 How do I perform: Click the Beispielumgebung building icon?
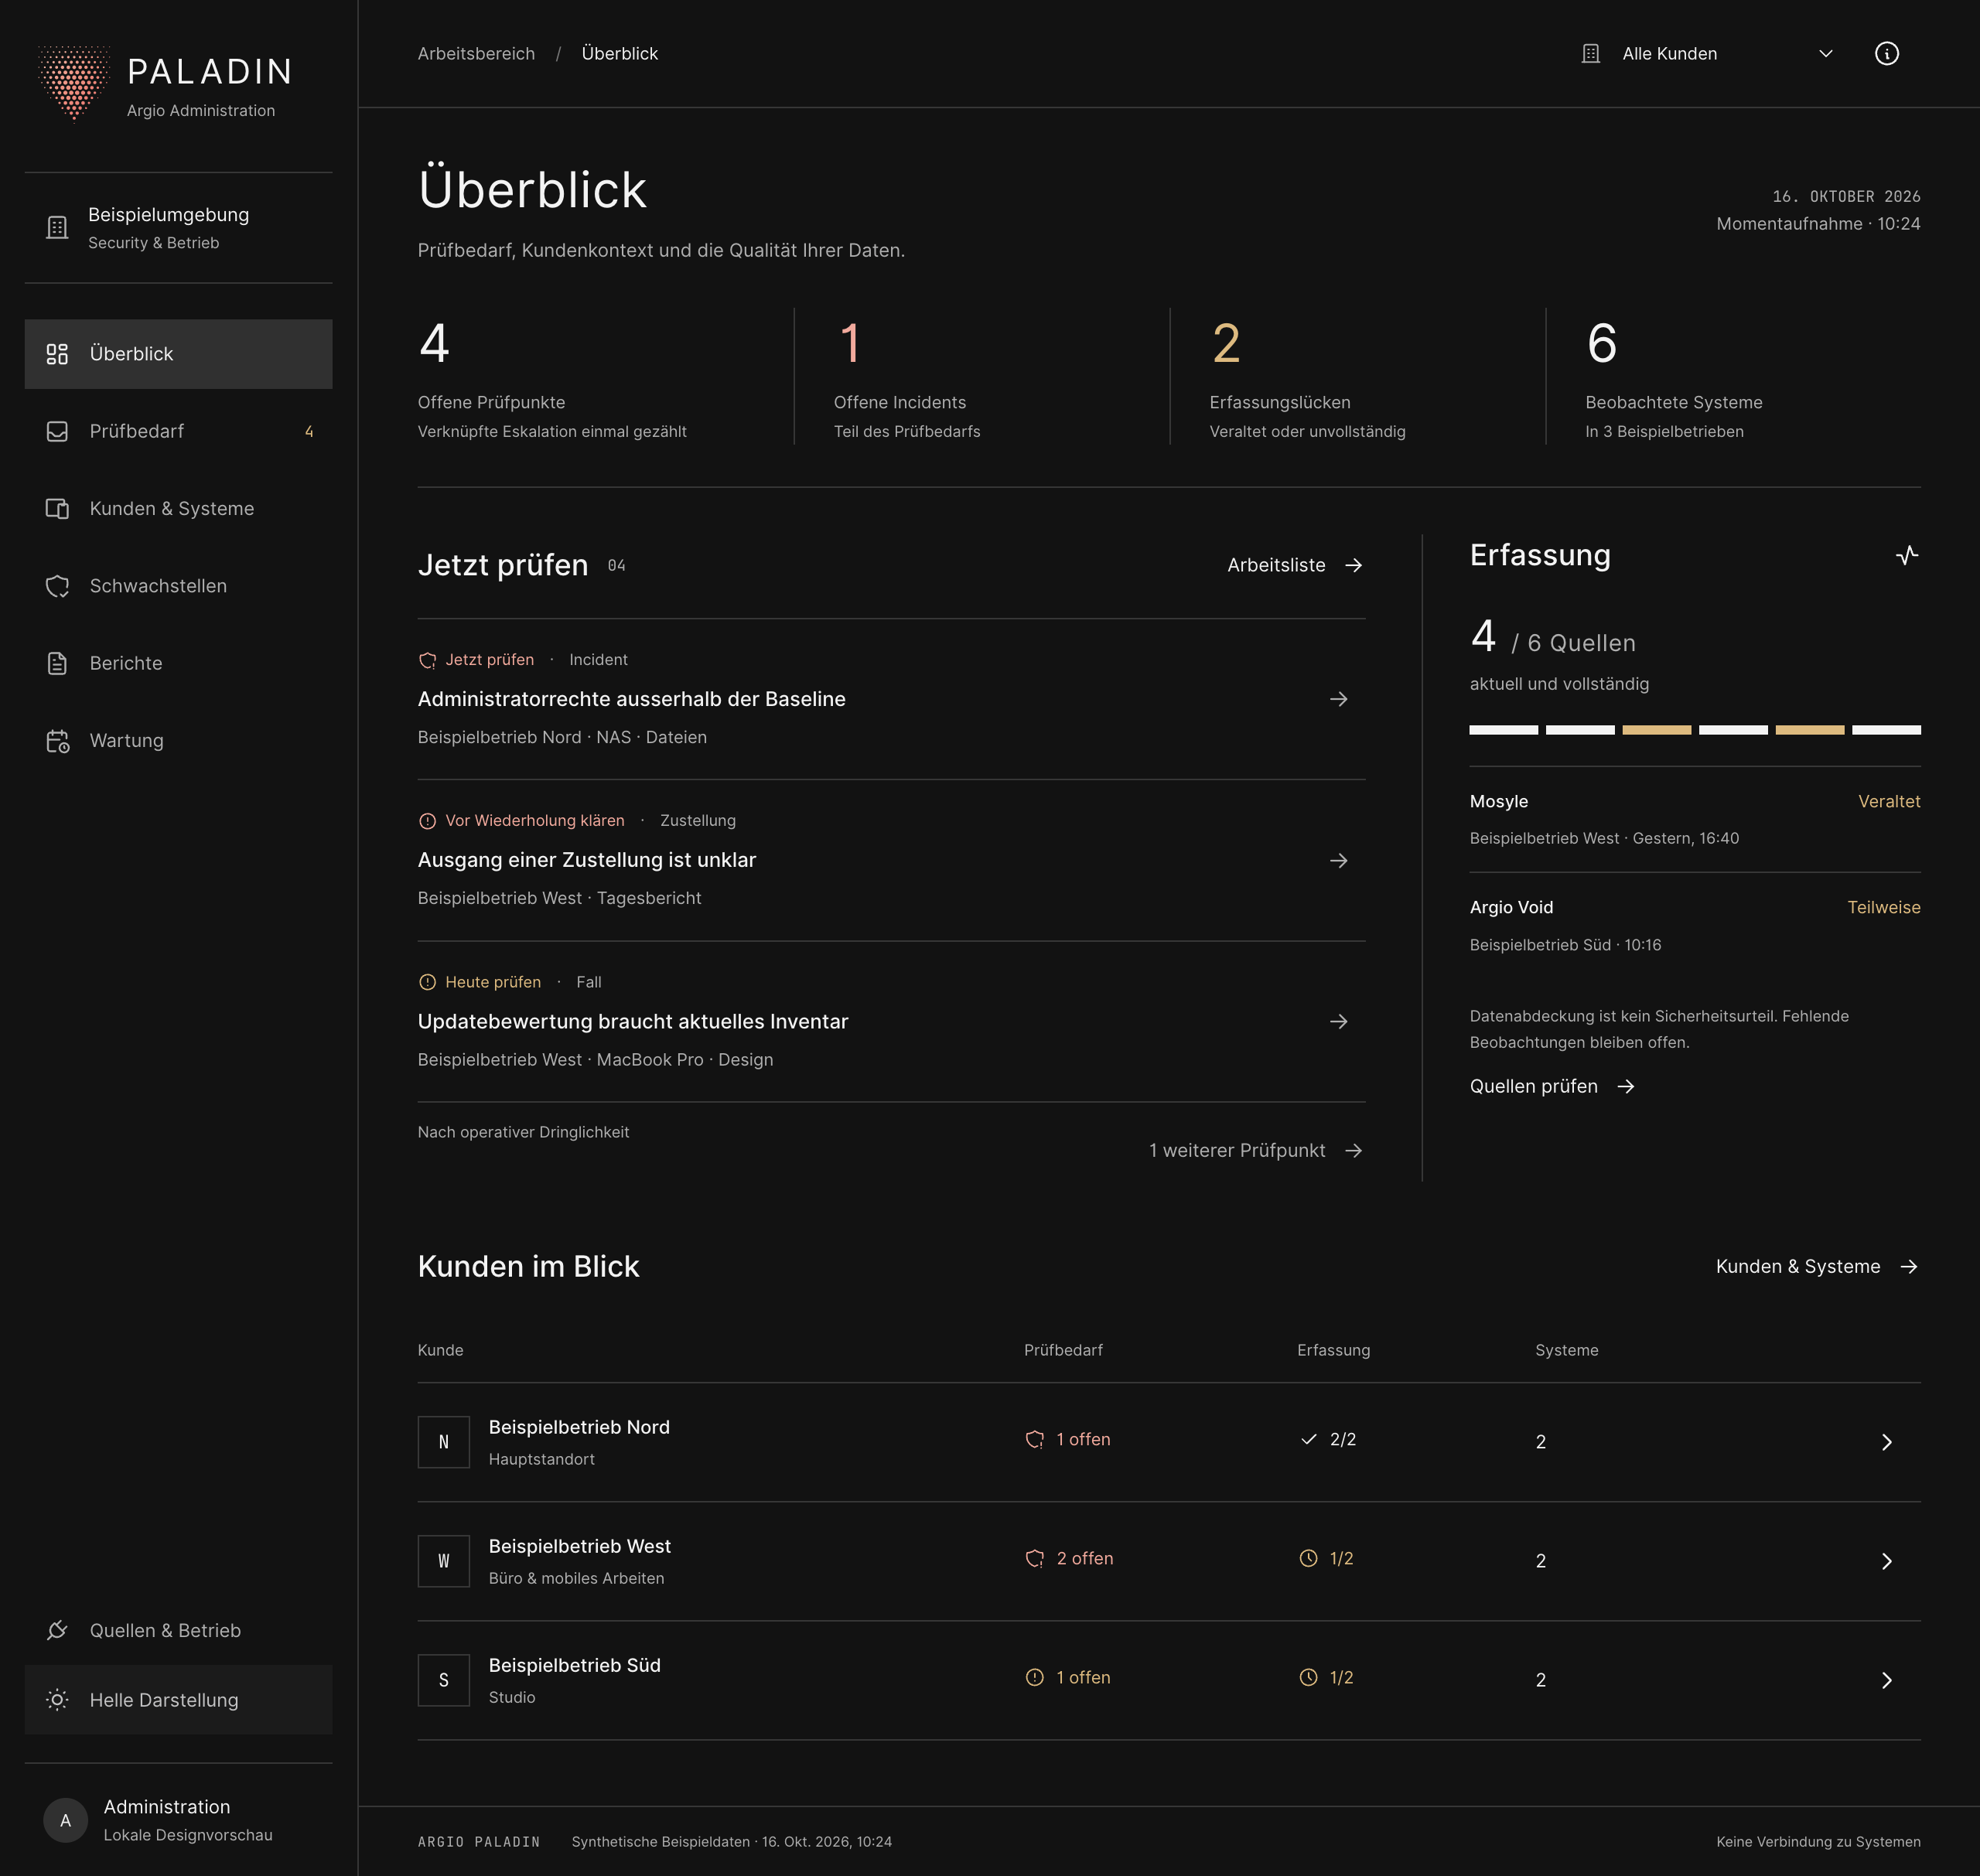click(58, 228)
